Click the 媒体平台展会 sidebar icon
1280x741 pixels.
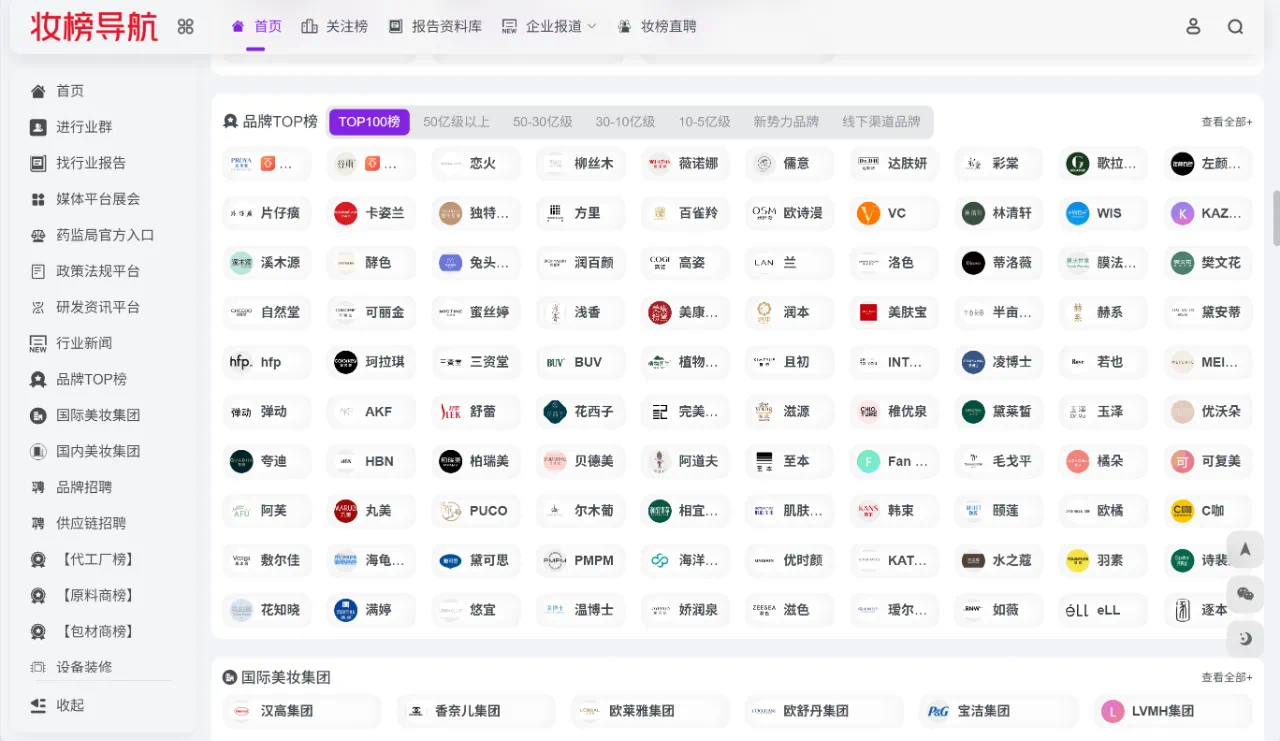point(38,199)
